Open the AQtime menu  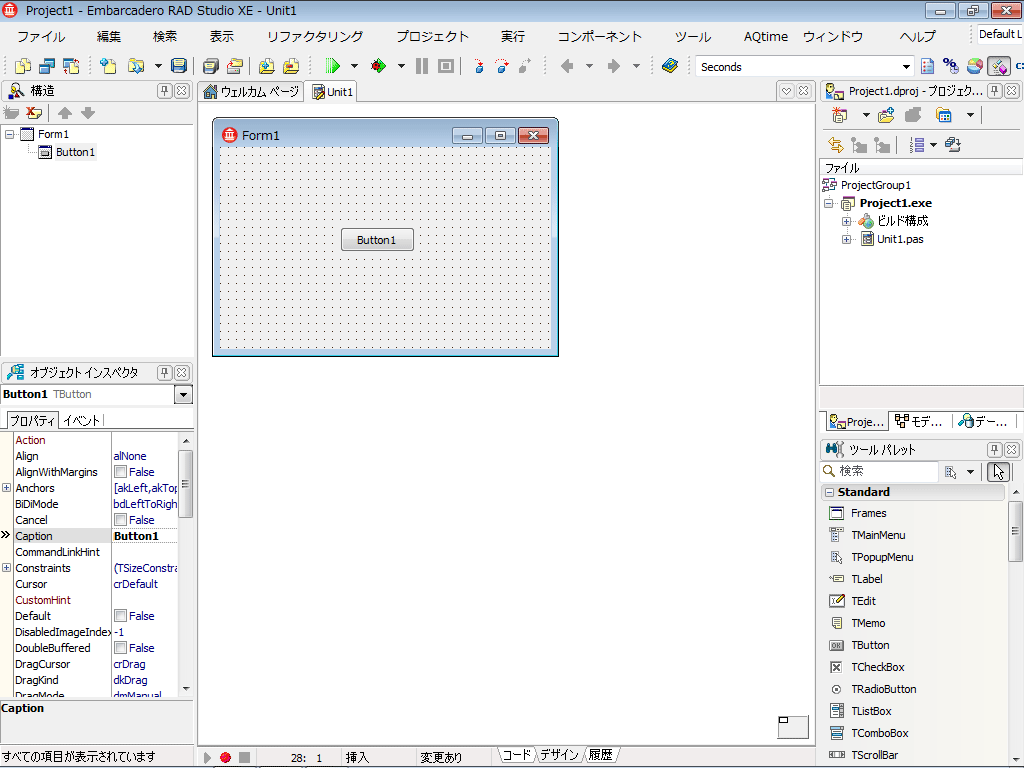click(765, 37)
